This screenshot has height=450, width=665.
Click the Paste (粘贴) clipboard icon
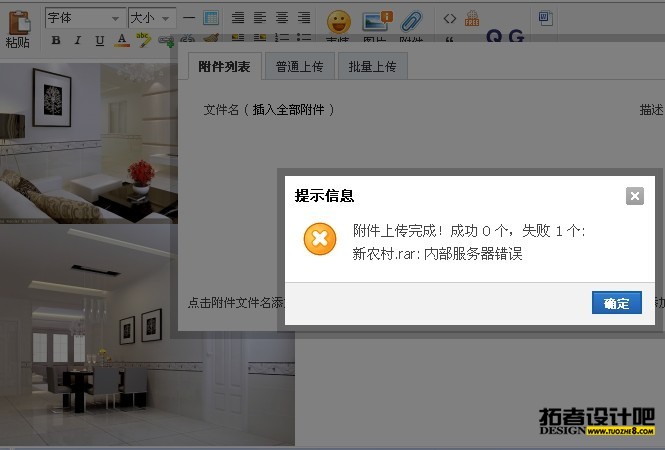point(17,22)
